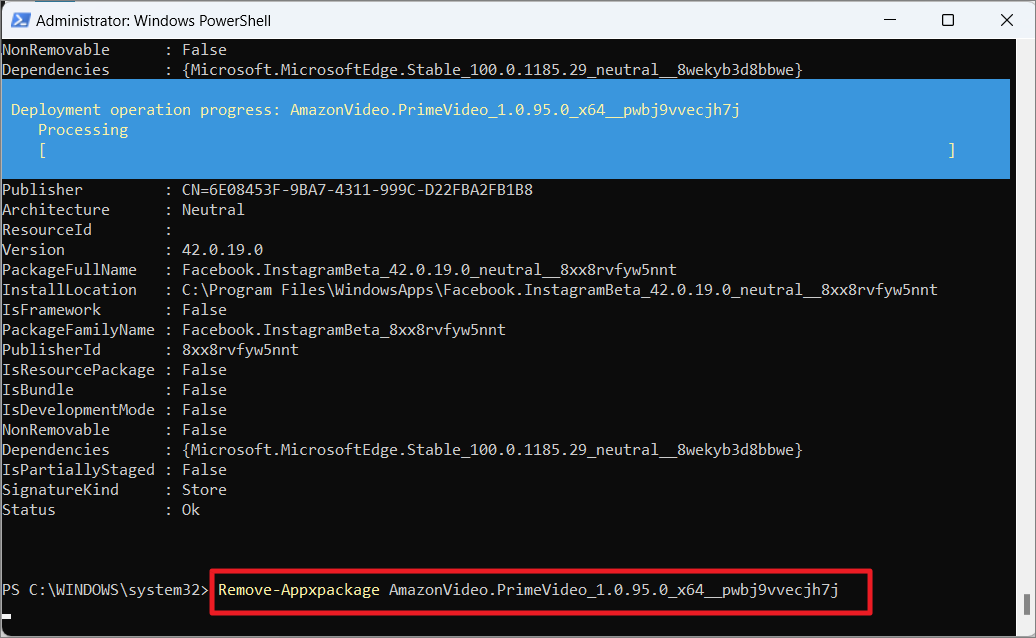Click the bottom Dependencies MicrosoftEdge value

tap(492, 450)
